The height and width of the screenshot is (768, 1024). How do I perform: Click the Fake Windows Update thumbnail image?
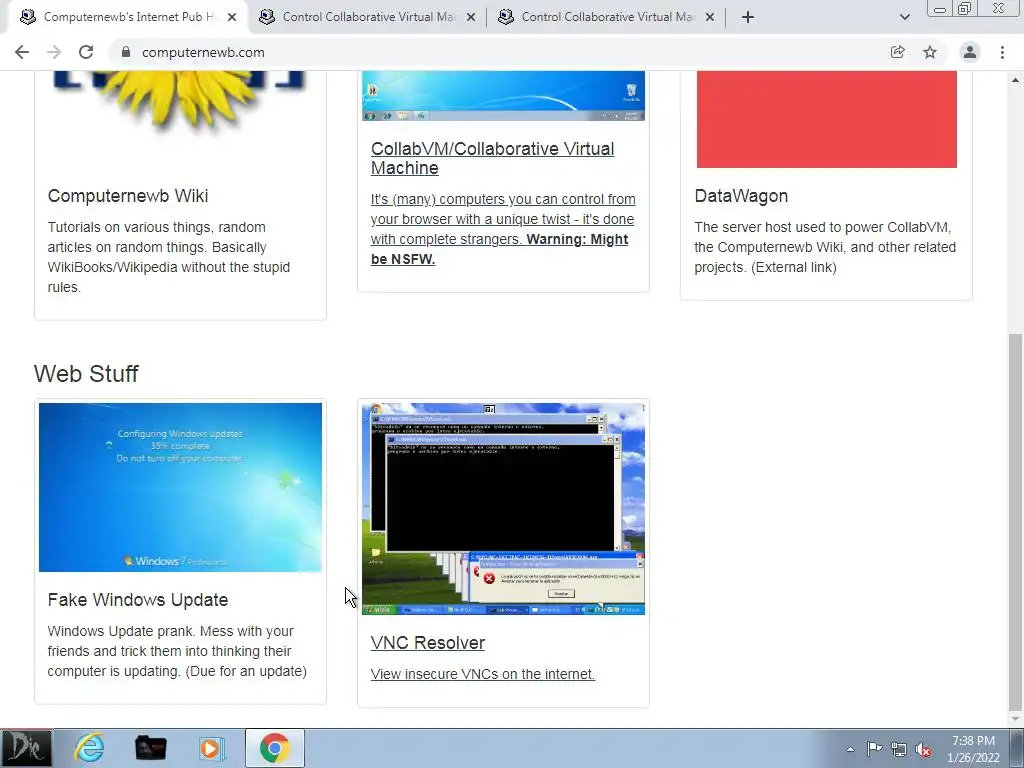[180, 487]
